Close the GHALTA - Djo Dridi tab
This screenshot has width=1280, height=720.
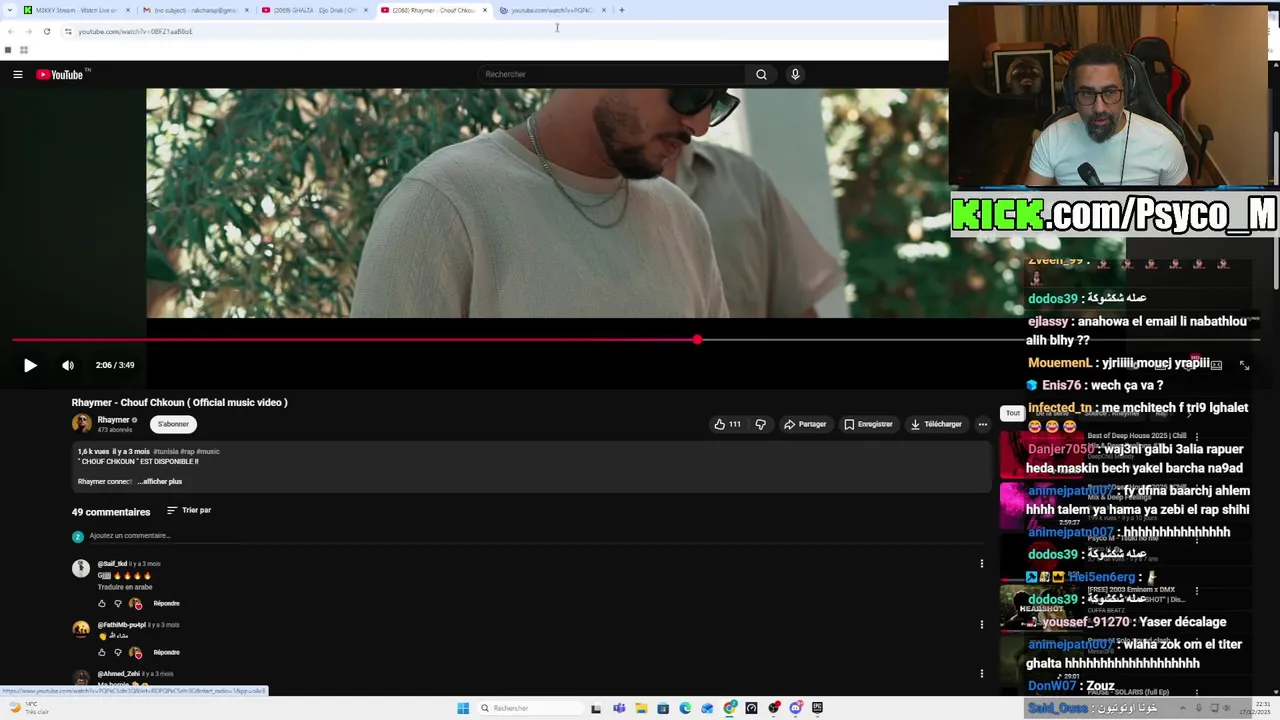tap(365, 10)
